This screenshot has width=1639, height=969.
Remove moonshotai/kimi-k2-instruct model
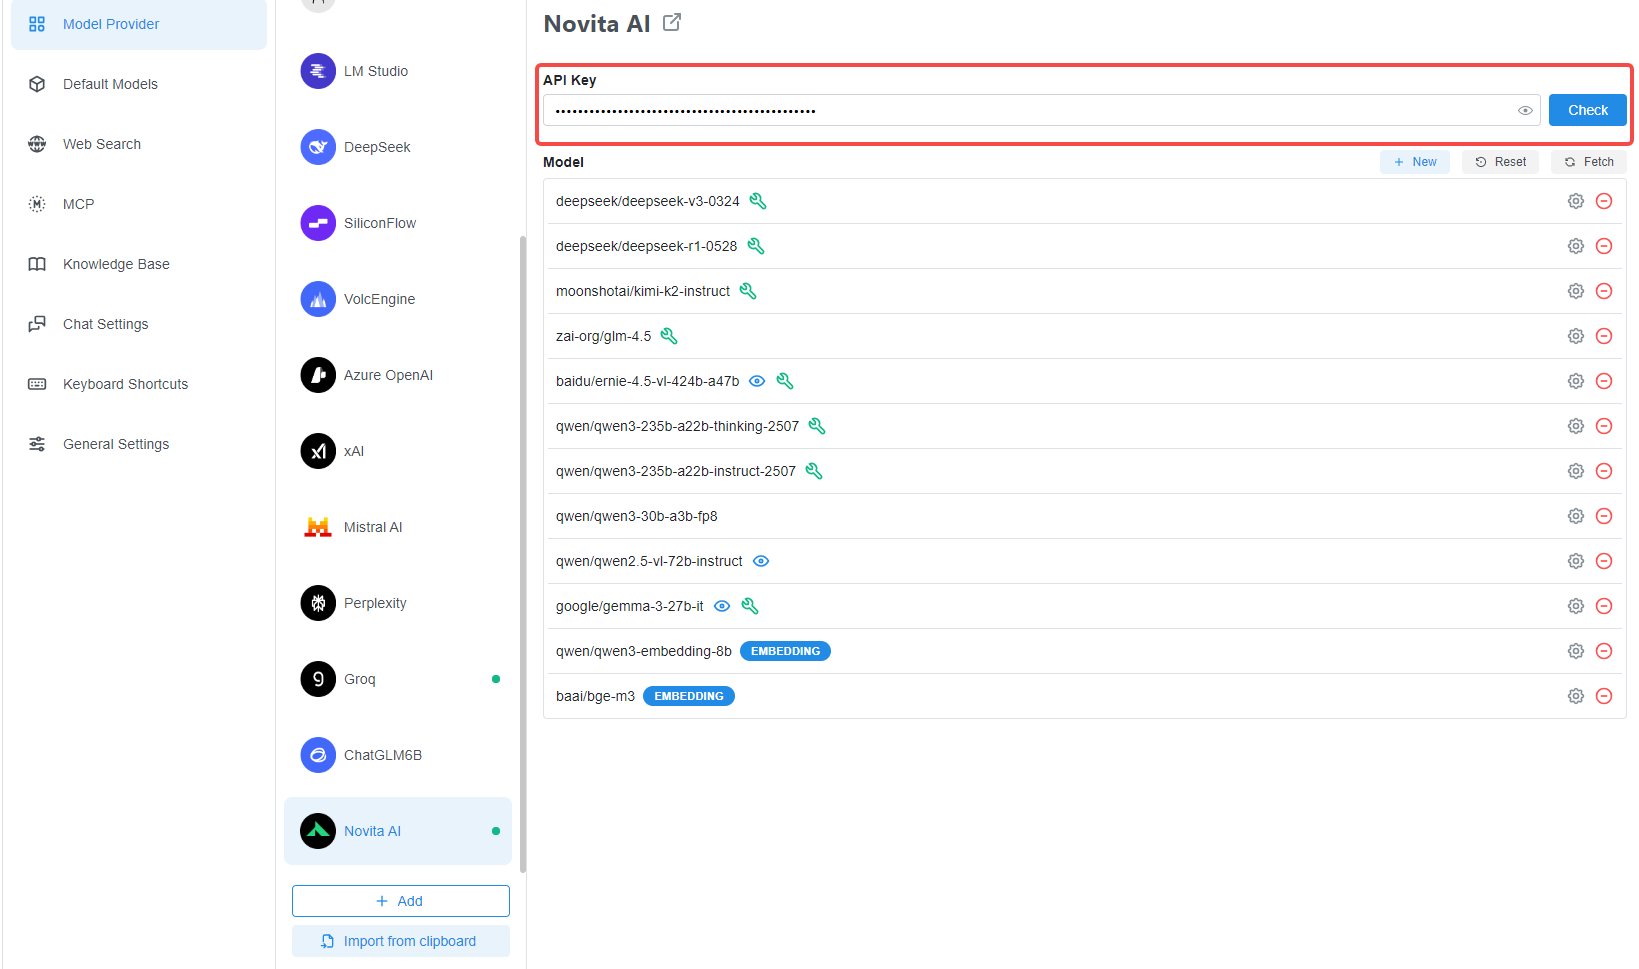click(1604, 291)
